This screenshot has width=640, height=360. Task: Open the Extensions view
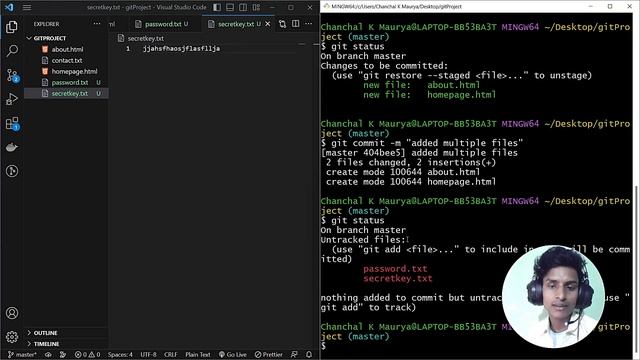(12, 123)
